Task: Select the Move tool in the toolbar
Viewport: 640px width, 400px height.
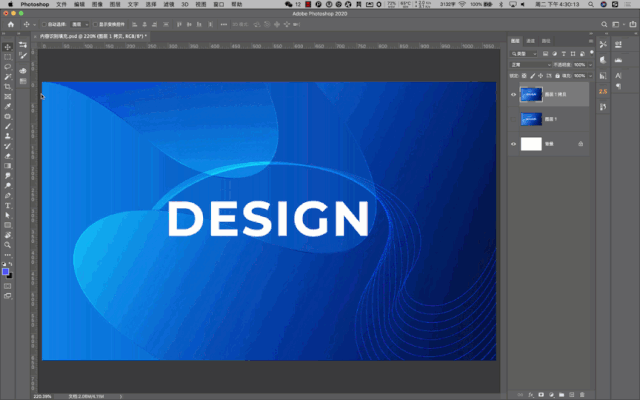Action: 7,46
